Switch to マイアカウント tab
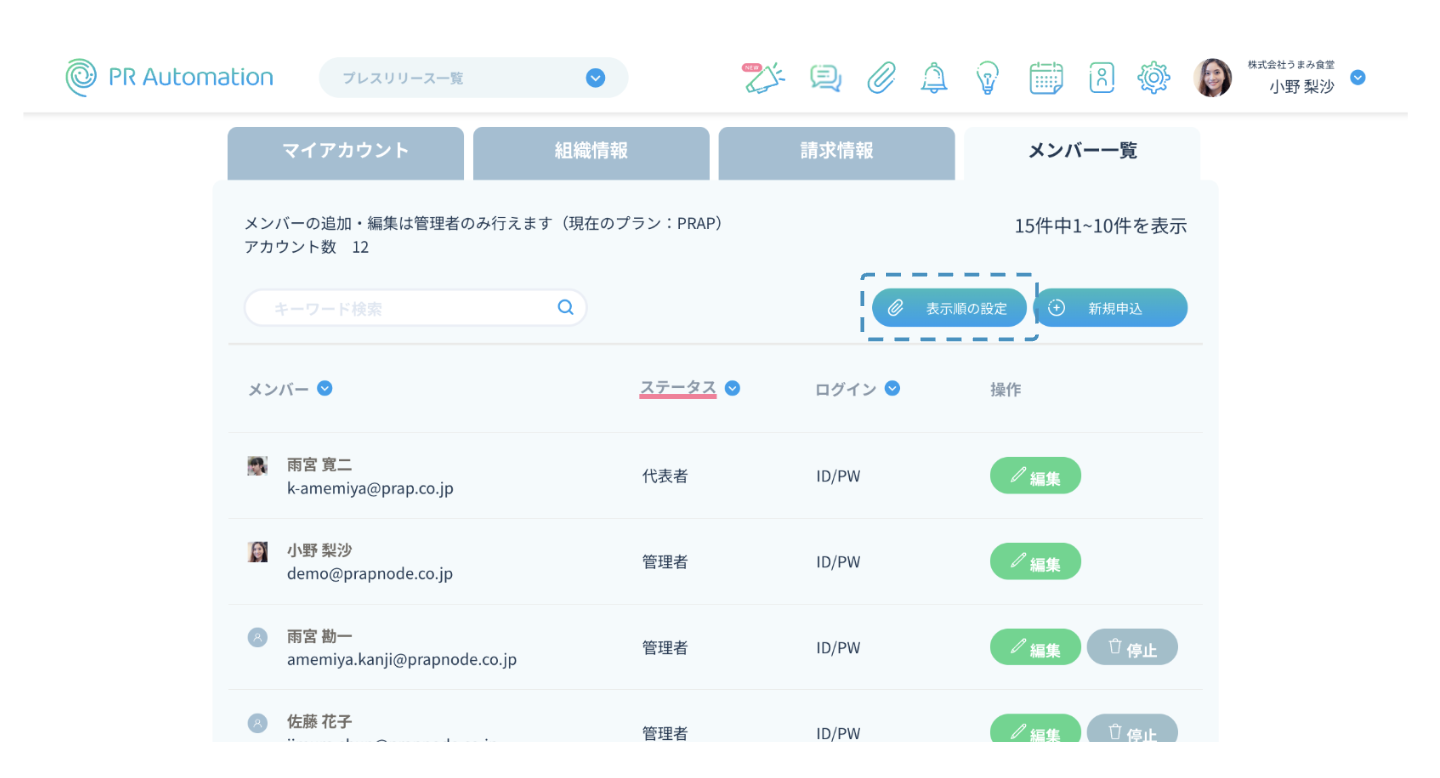Image resolution: width=1440 pixels, height=778 pixels. click(x=345, y=152)
